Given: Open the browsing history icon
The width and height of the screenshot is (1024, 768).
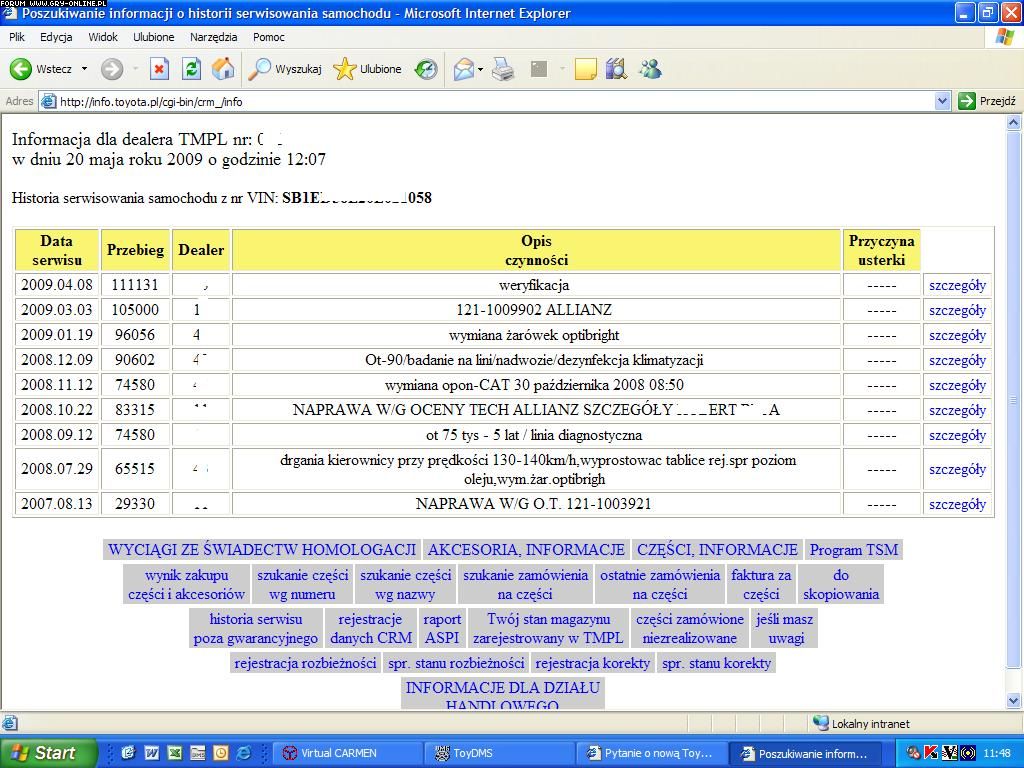Looking at the screenshot, I should [426, 69].
